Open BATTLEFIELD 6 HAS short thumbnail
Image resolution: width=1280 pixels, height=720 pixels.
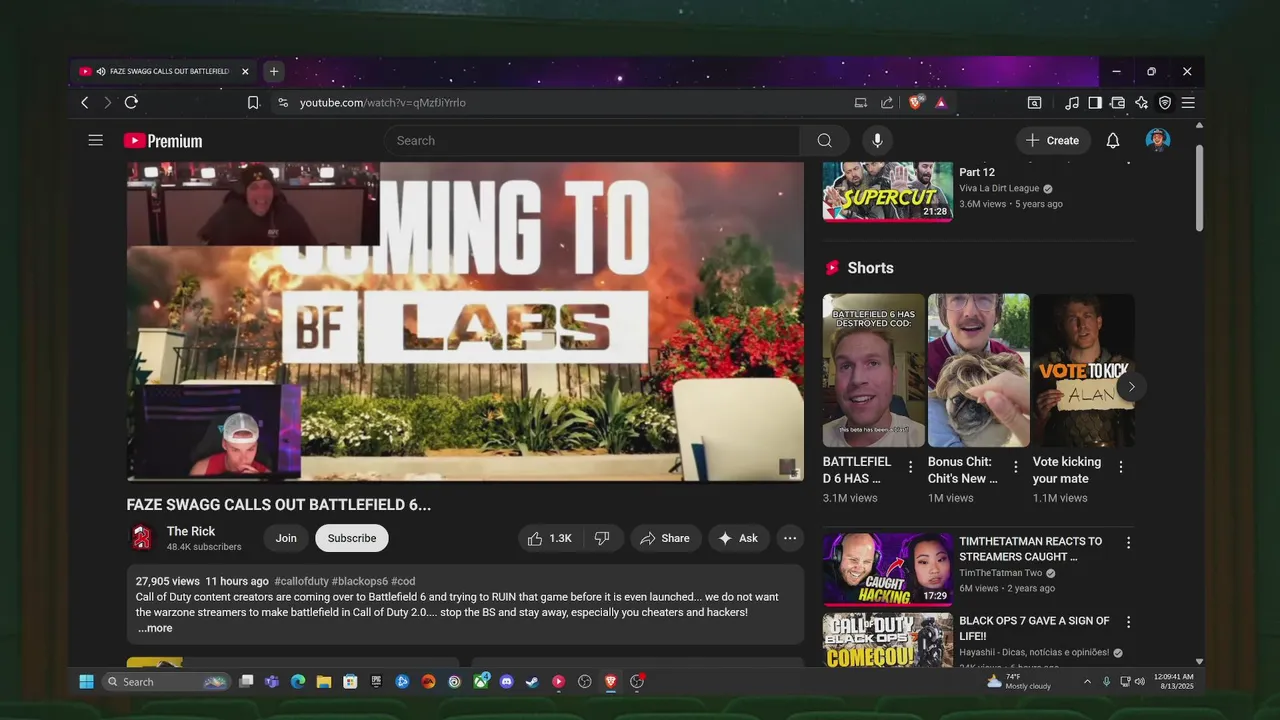[x=873, y=370]
